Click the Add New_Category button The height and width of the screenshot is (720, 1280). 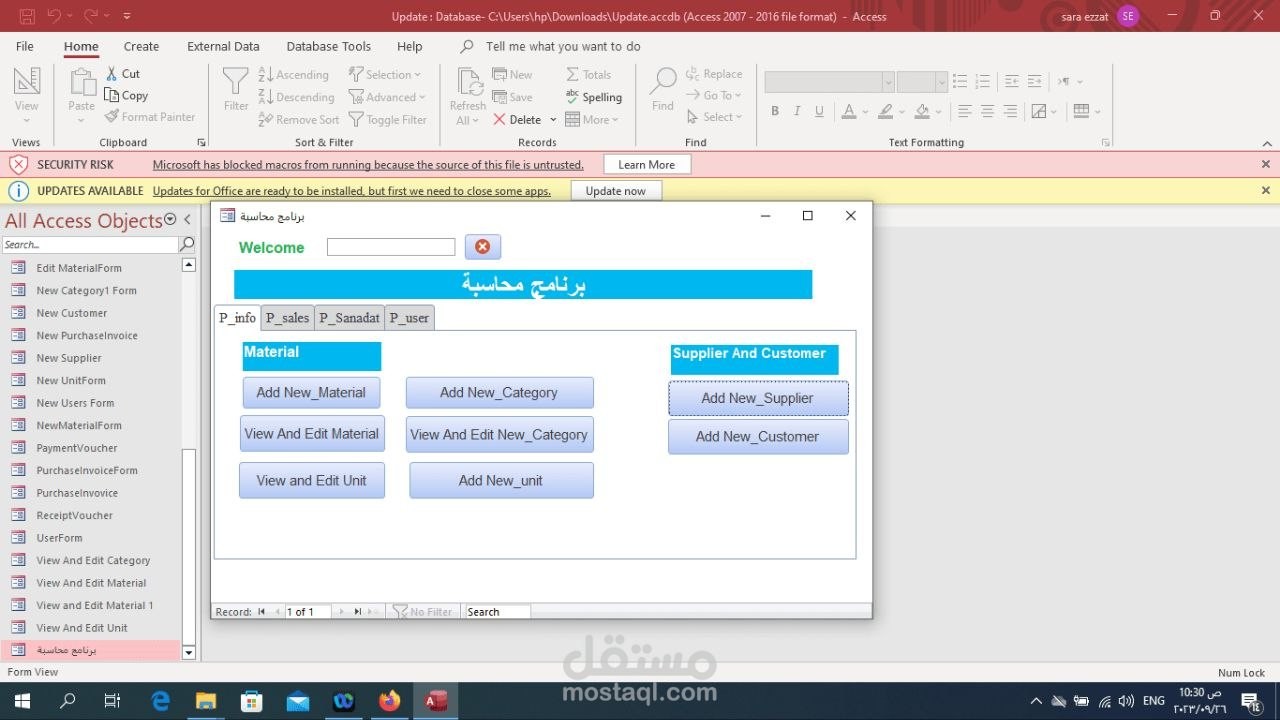pyautogui.click(x=499, y=392)
